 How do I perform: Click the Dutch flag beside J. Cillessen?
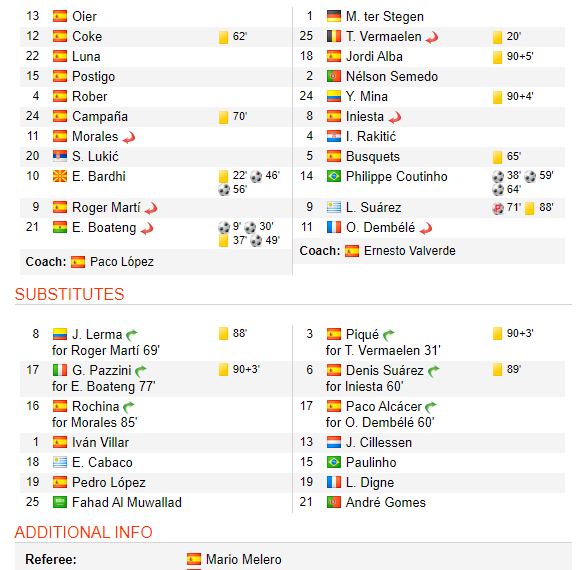334,442
